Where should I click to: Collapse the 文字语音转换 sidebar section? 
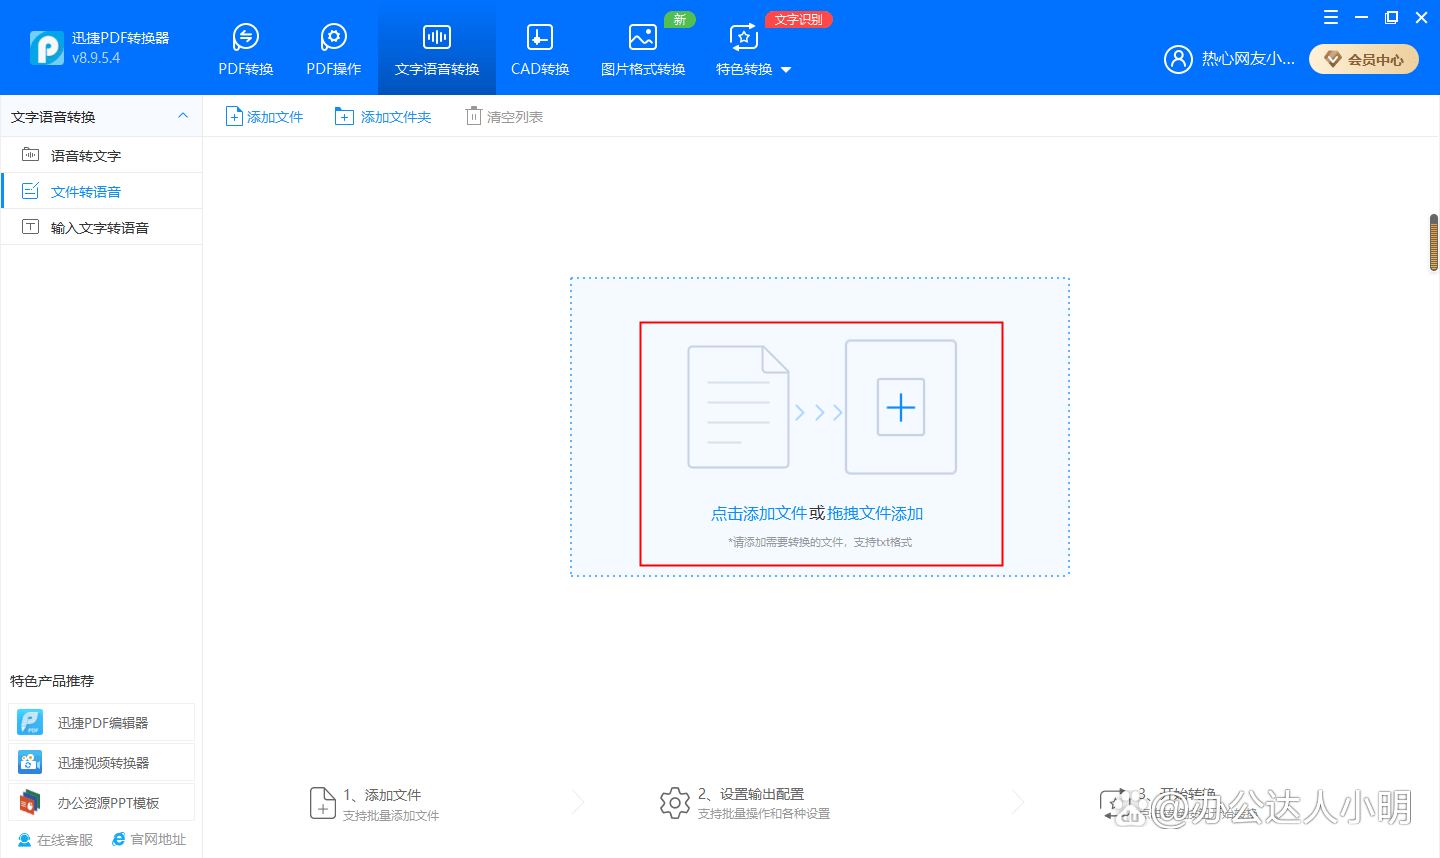pos(183,116)
